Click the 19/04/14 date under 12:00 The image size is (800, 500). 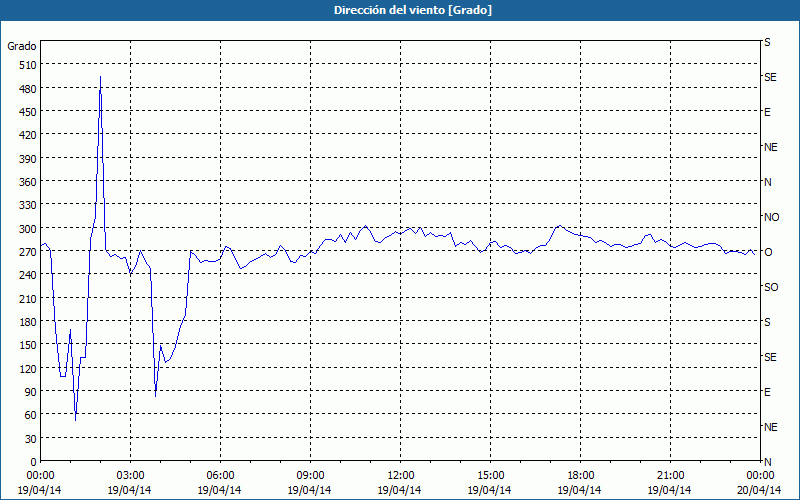pyautogui.click(x=399, y=490)
